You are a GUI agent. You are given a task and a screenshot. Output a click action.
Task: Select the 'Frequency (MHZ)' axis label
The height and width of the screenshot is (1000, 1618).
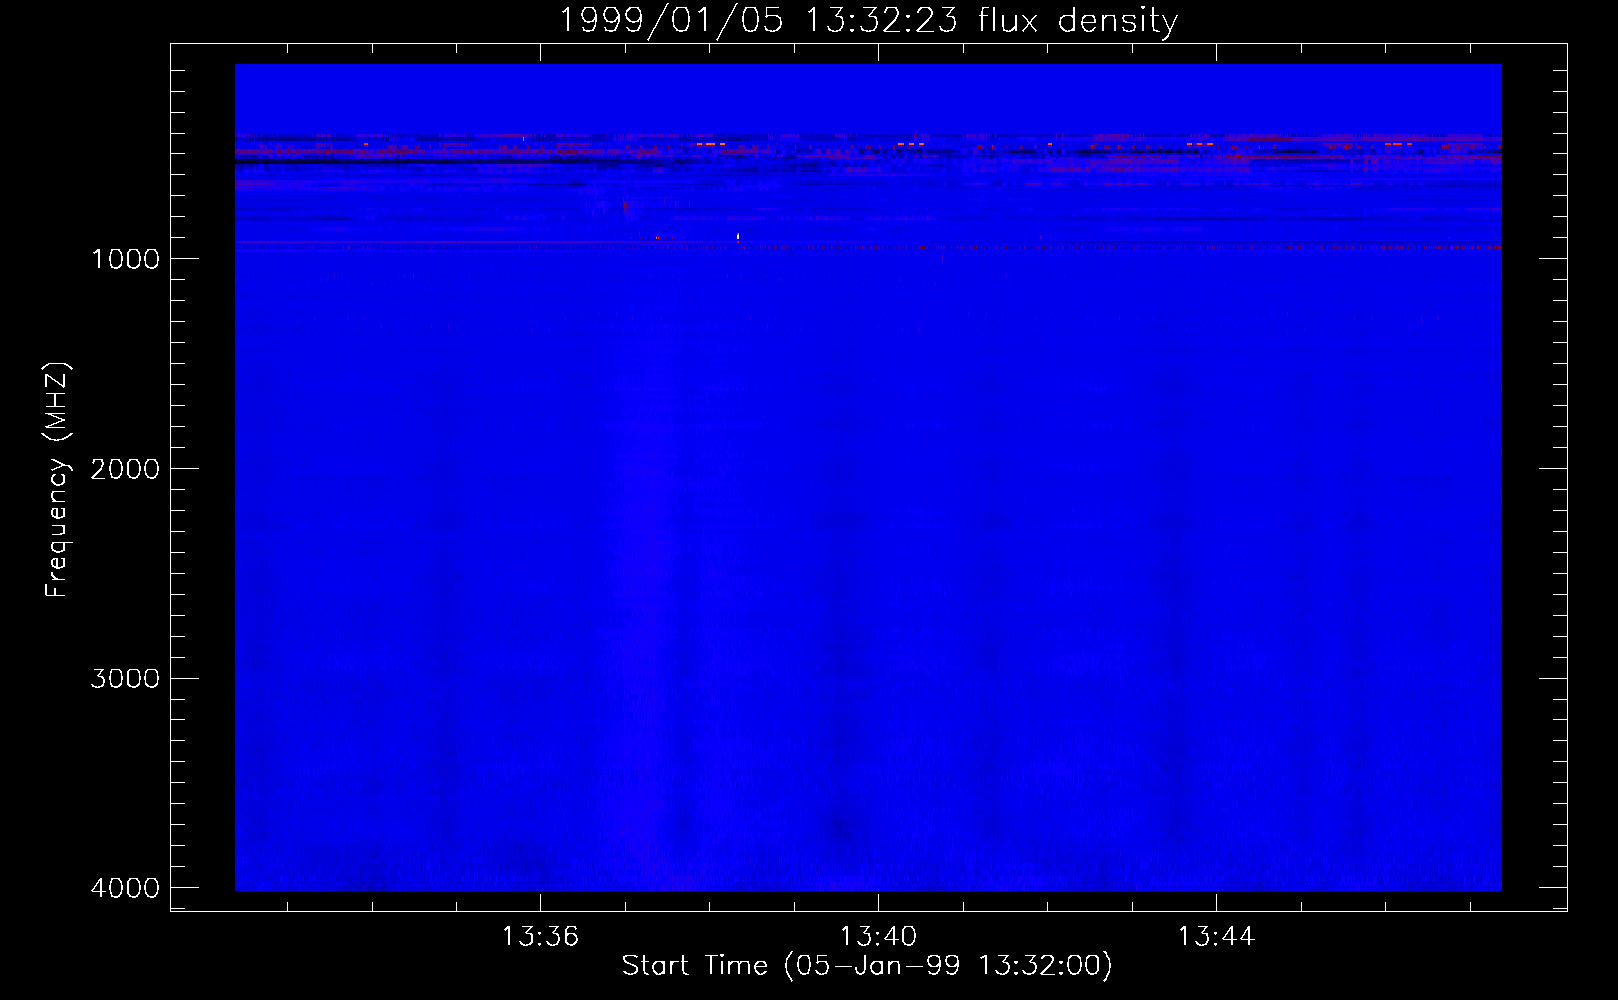(57, 480)
